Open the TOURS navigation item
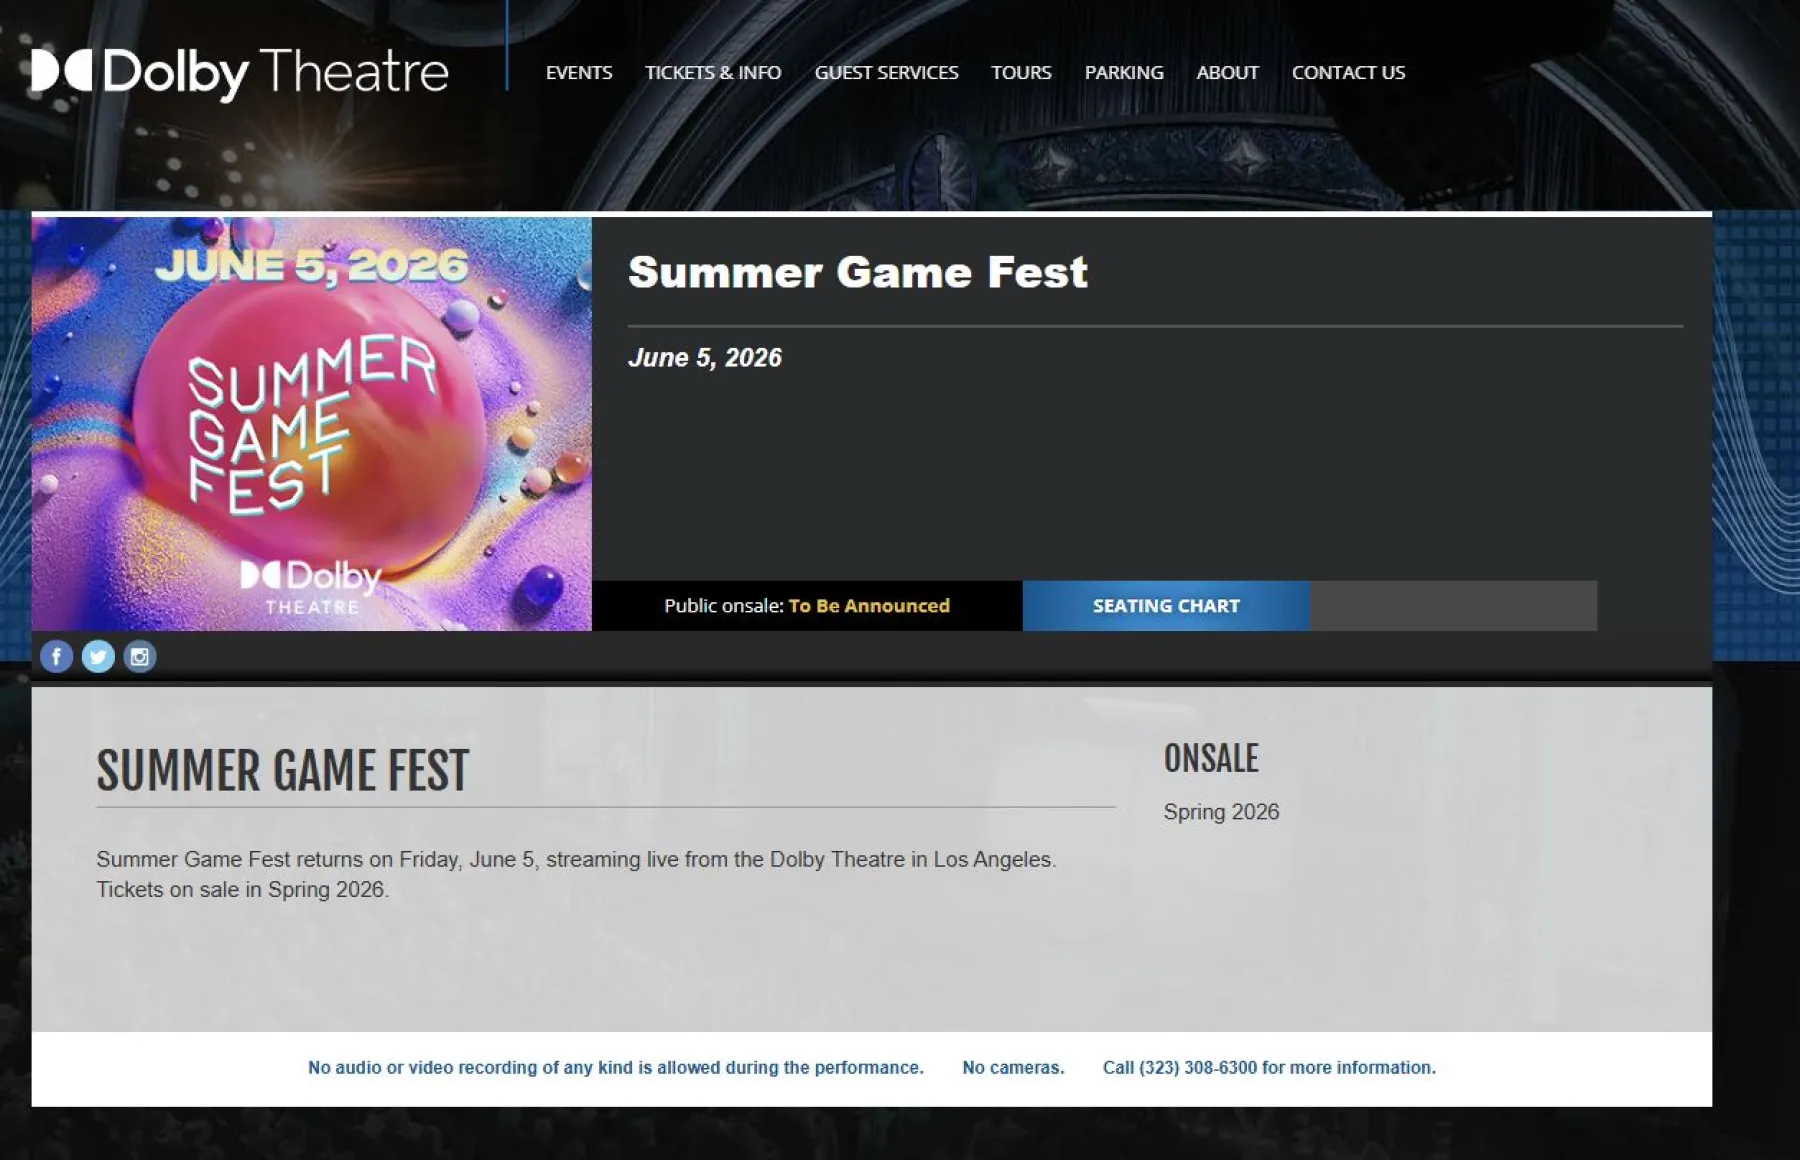Screen dimensions: 1800x1160 pos(1020,72)
